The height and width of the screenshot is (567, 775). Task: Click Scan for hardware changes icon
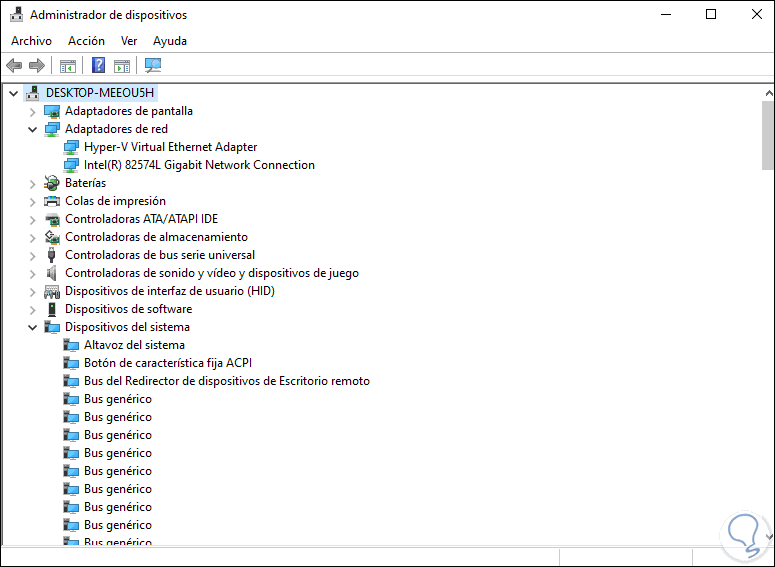point(153,65)
